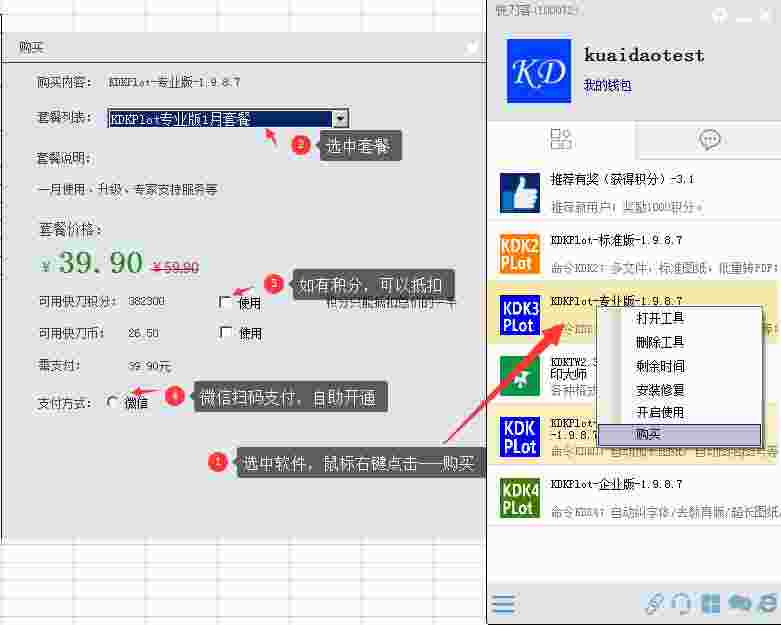Open the 我的钱包 link
Screen dimensions: 781x625
(607, 86)
